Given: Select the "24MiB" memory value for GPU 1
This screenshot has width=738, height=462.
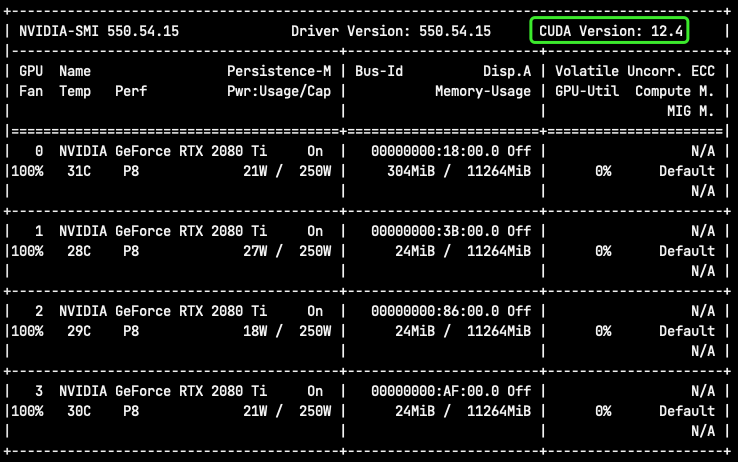Looking at the screenshot, I should [415, 251].
